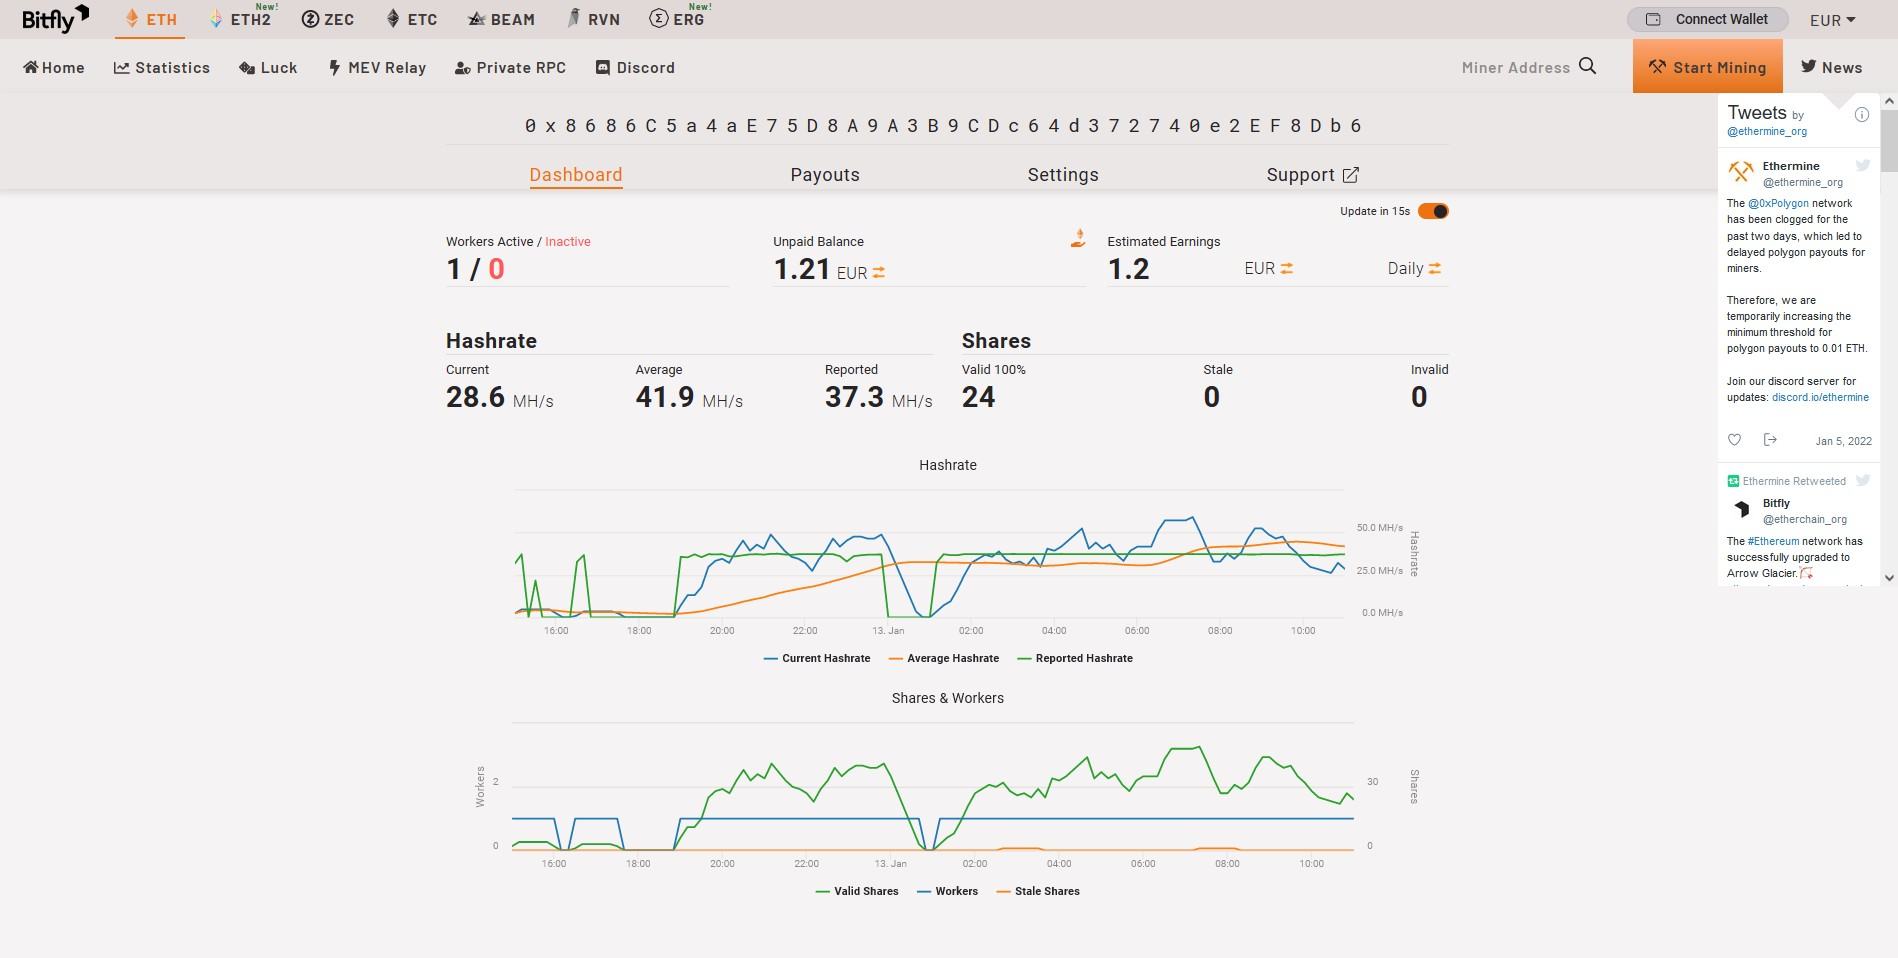The height and width of the screenshot is (958, 1898).
Task: Open the #Ethereum hashtag link
Action: point(1773,541)
